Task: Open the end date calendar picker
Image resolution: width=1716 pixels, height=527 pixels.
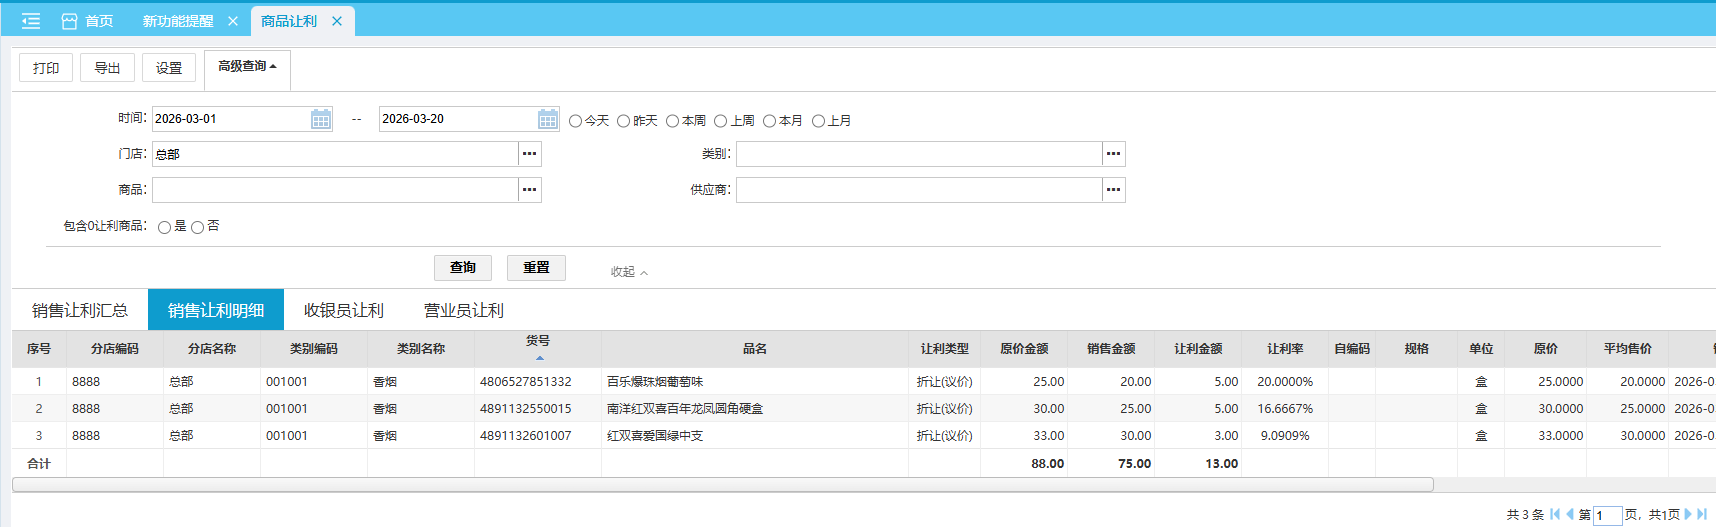Action: point(547,119)
